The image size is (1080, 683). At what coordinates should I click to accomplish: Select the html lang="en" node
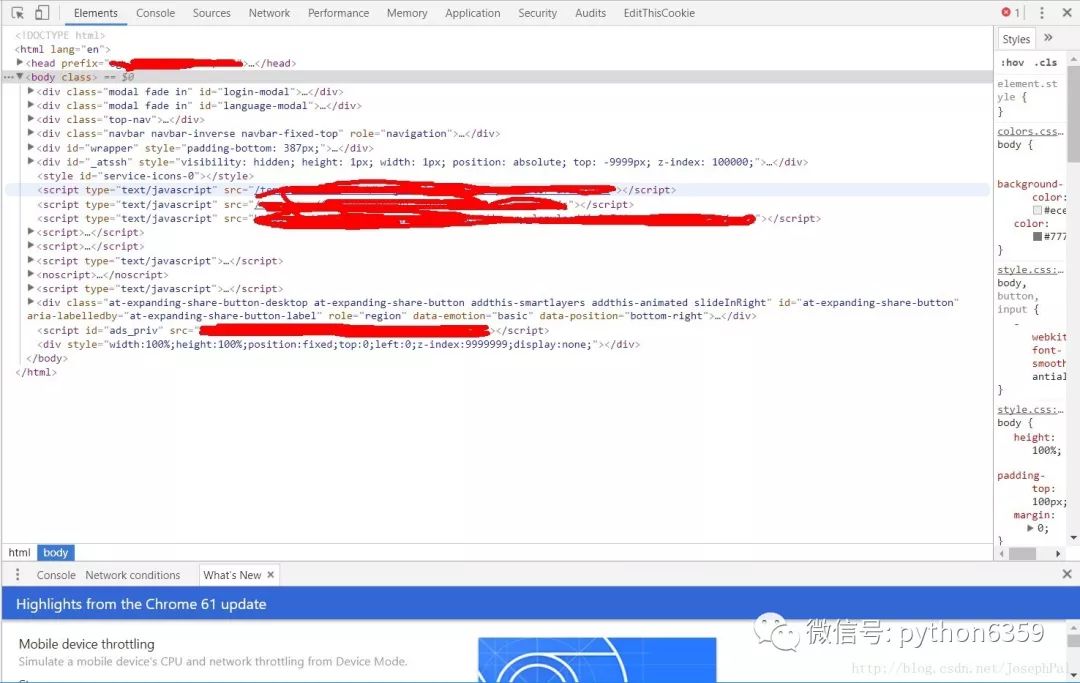(62, 49)
